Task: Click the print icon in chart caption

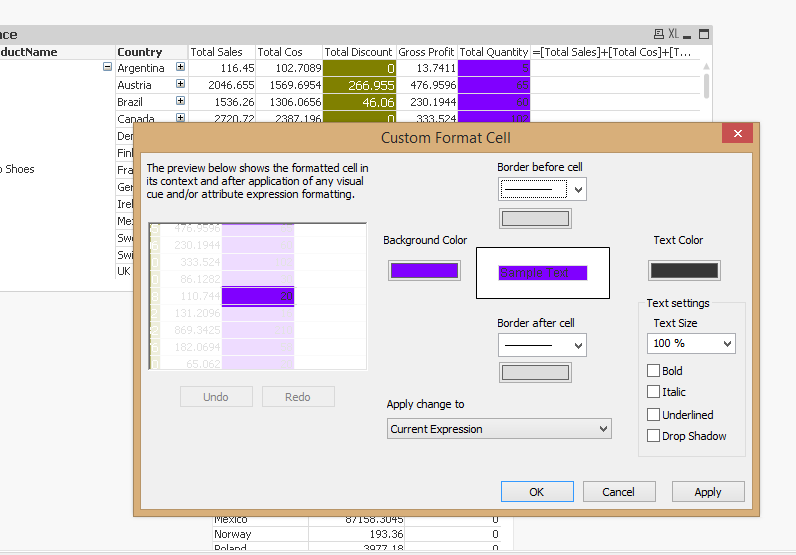Action: [658, 34]
